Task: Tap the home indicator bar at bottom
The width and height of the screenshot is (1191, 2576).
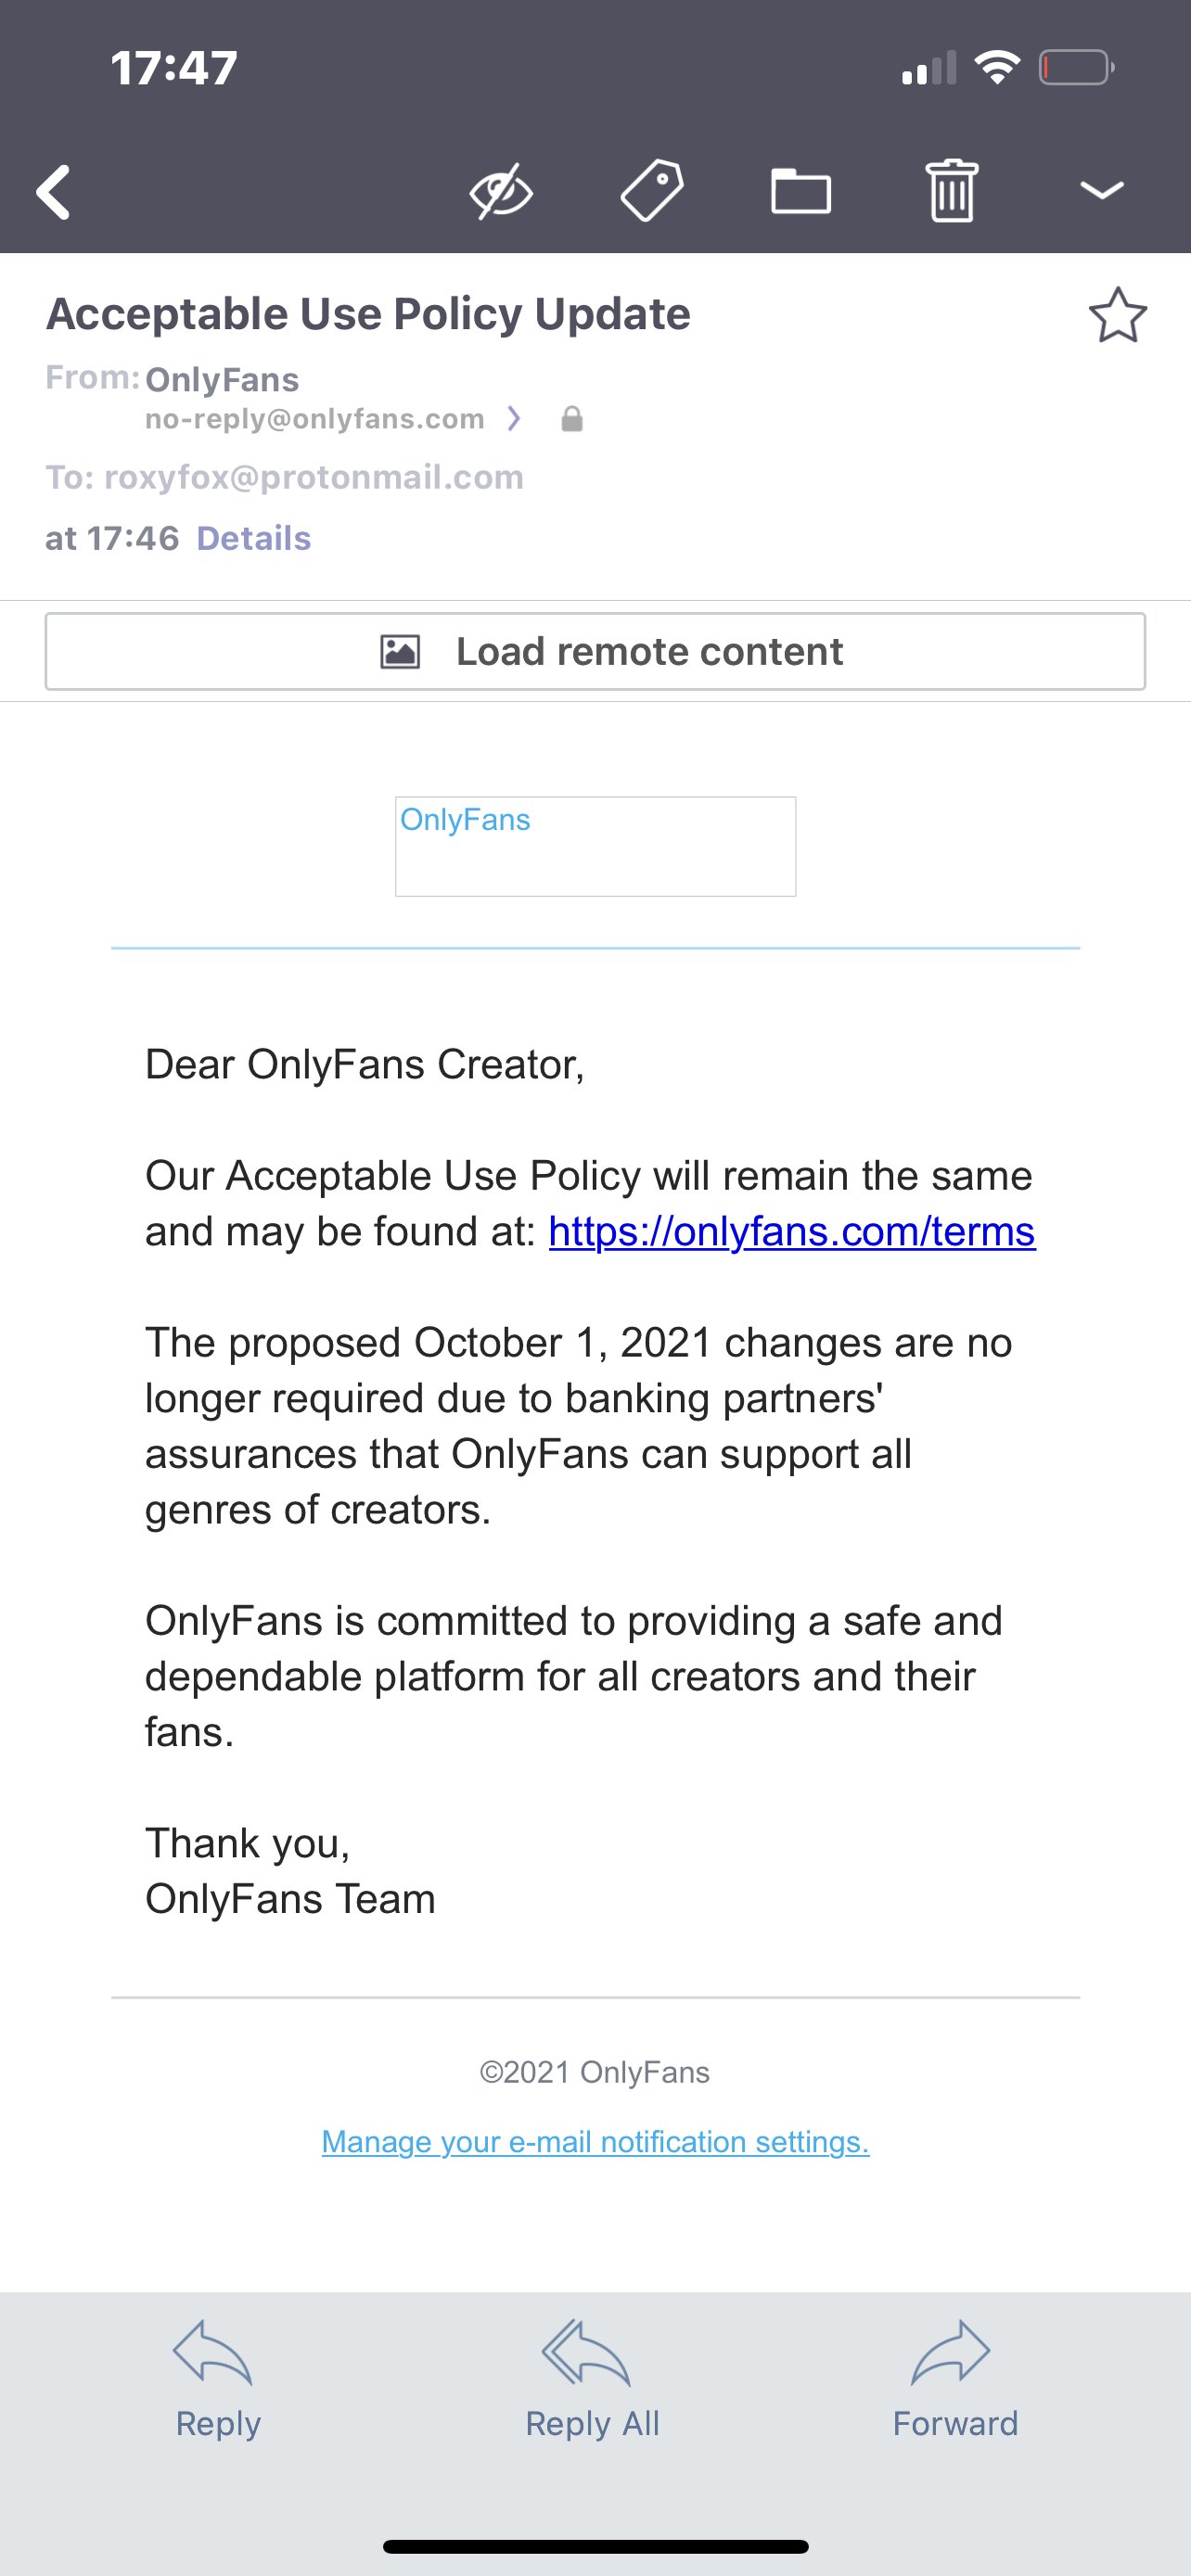Action: (595, 2547)
